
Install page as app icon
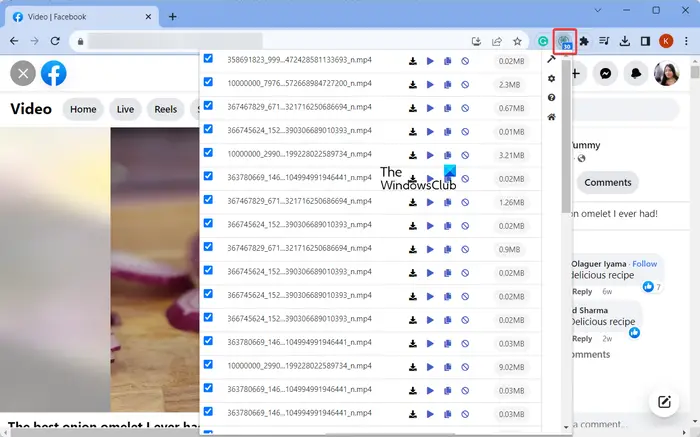pyautogui.click(x=476, y=42)
